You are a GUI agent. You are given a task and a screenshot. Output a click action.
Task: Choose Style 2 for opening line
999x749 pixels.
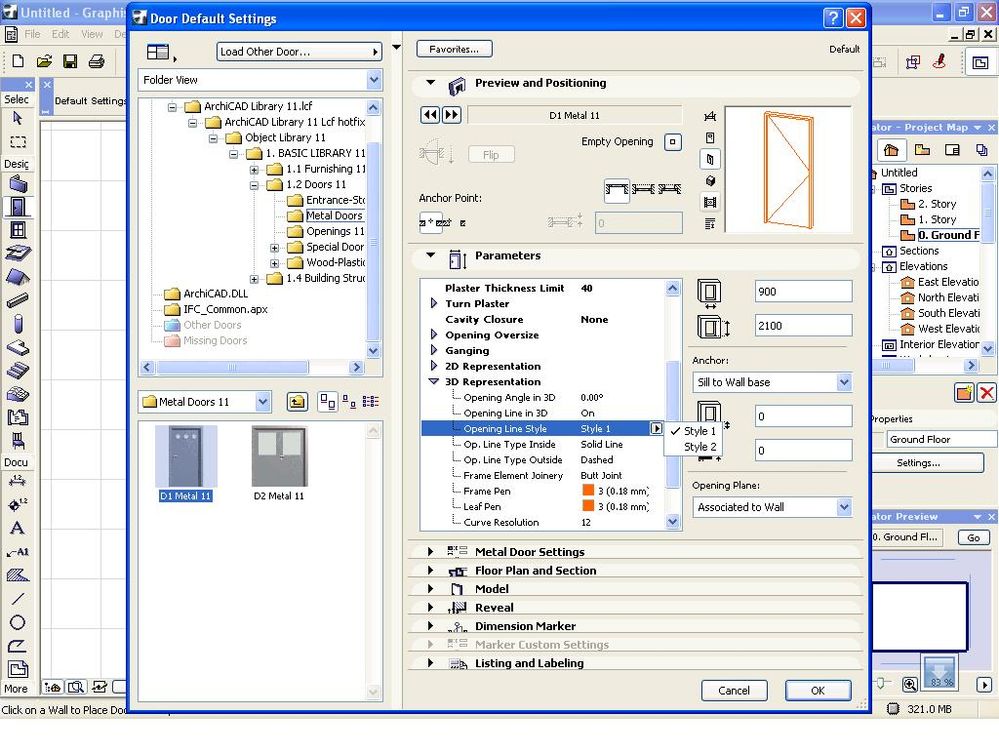coord(700,447)
